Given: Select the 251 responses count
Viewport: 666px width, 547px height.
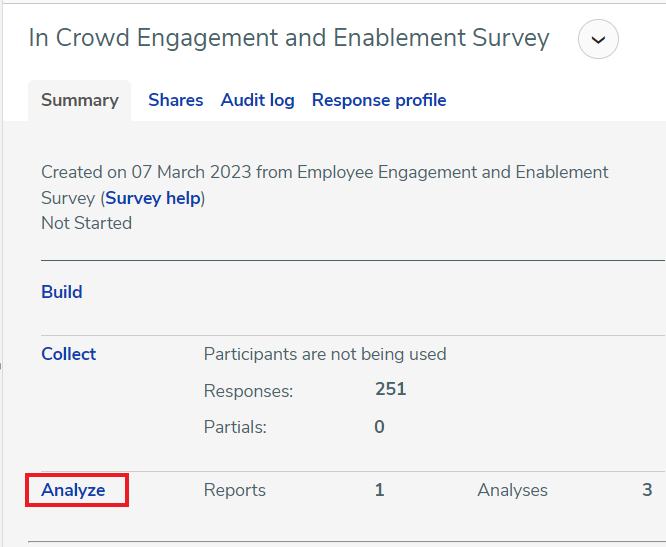Looking at the screenshot, I should [x=390, y=389].
